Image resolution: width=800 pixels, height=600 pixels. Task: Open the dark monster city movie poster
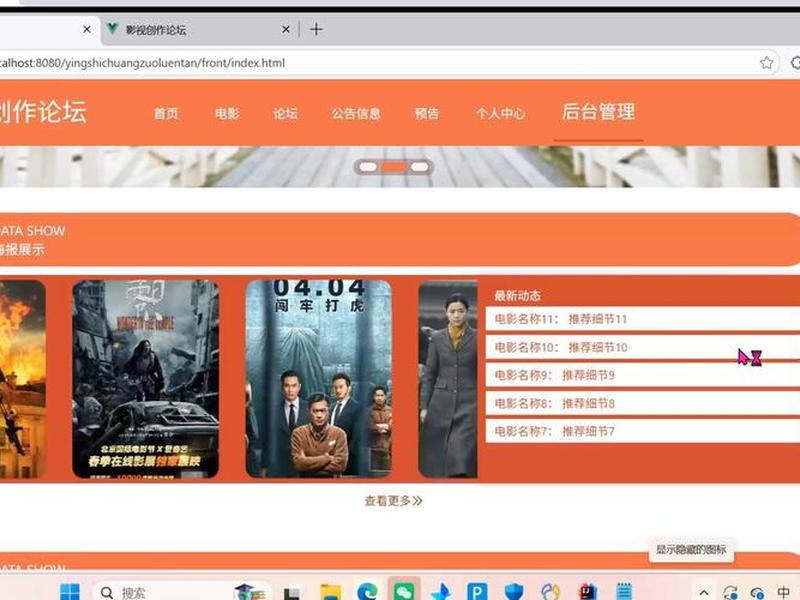(x=145, y=379)
